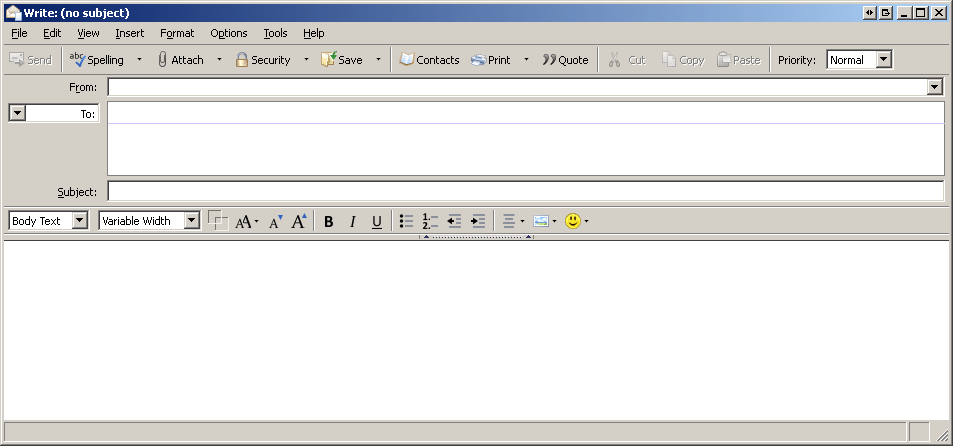The width and height of the screenshot is (953, 446).
Task: Expand the Attach dropdown arrow
Action: (x=219, y=60)
